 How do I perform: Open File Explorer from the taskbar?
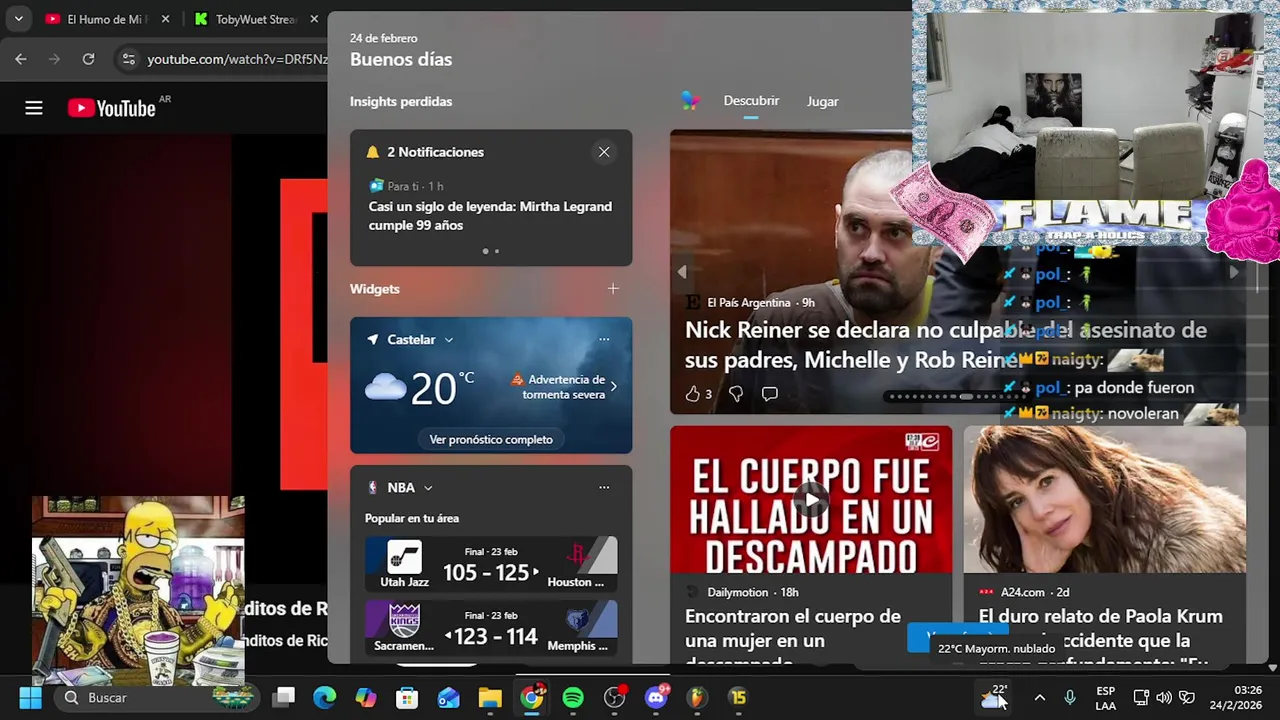(x=490, y=697)
